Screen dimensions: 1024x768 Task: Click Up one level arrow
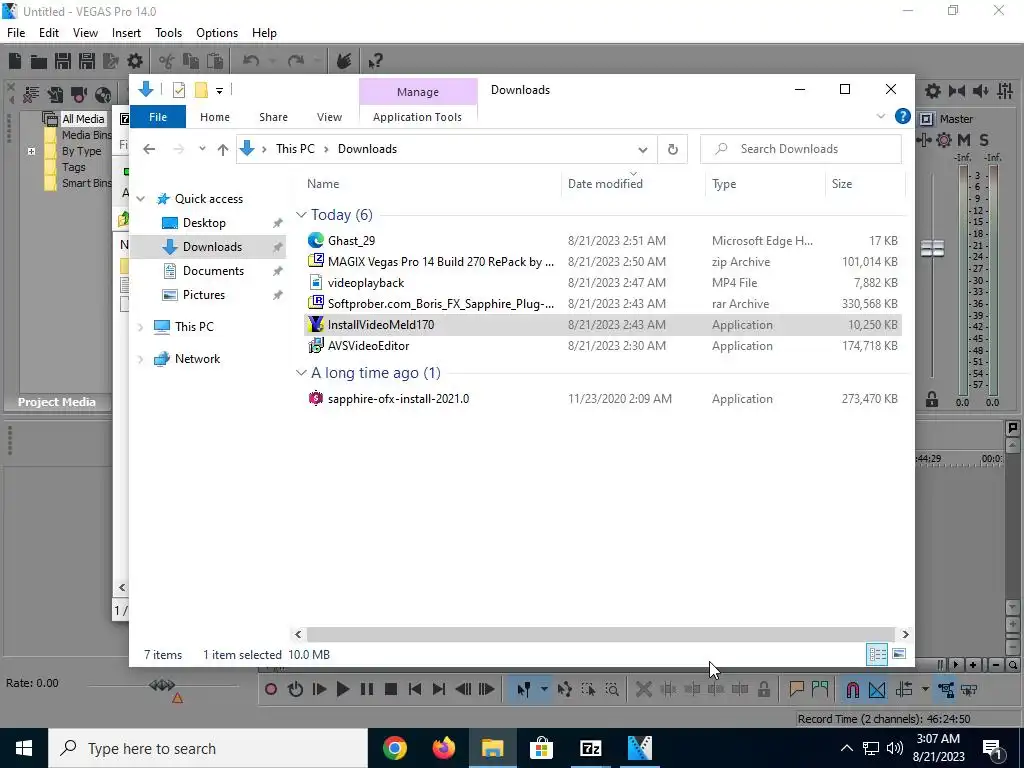tap(223, 150)
